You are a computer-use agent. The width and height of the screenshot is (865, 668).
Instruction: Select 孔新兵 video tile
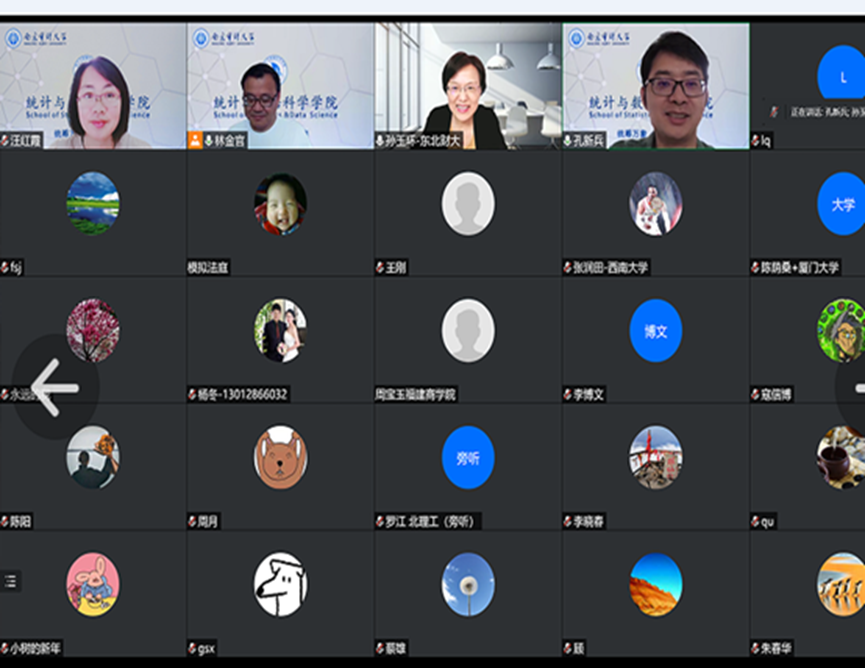tap(655, 85)
